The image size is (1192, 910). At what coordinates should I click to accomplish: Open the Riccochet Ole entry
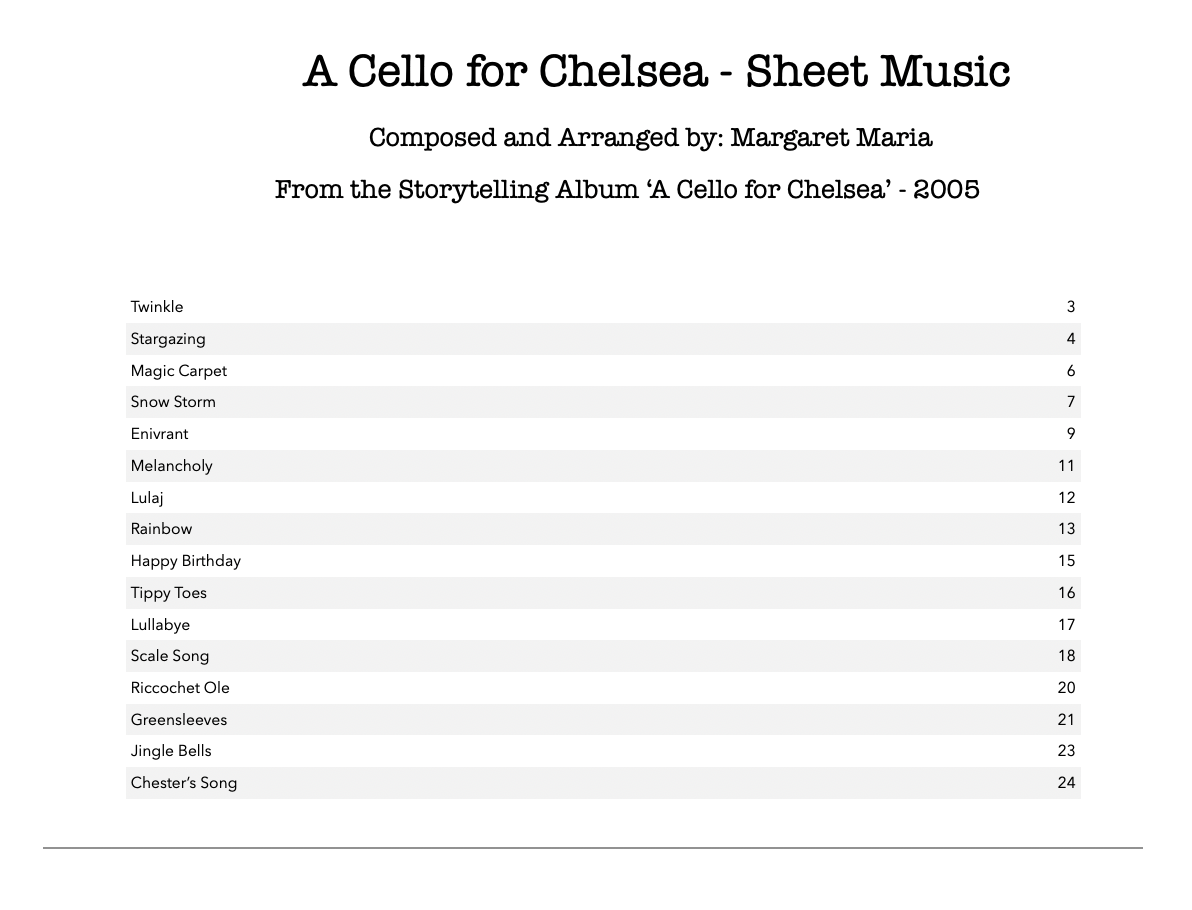point(180,688)
